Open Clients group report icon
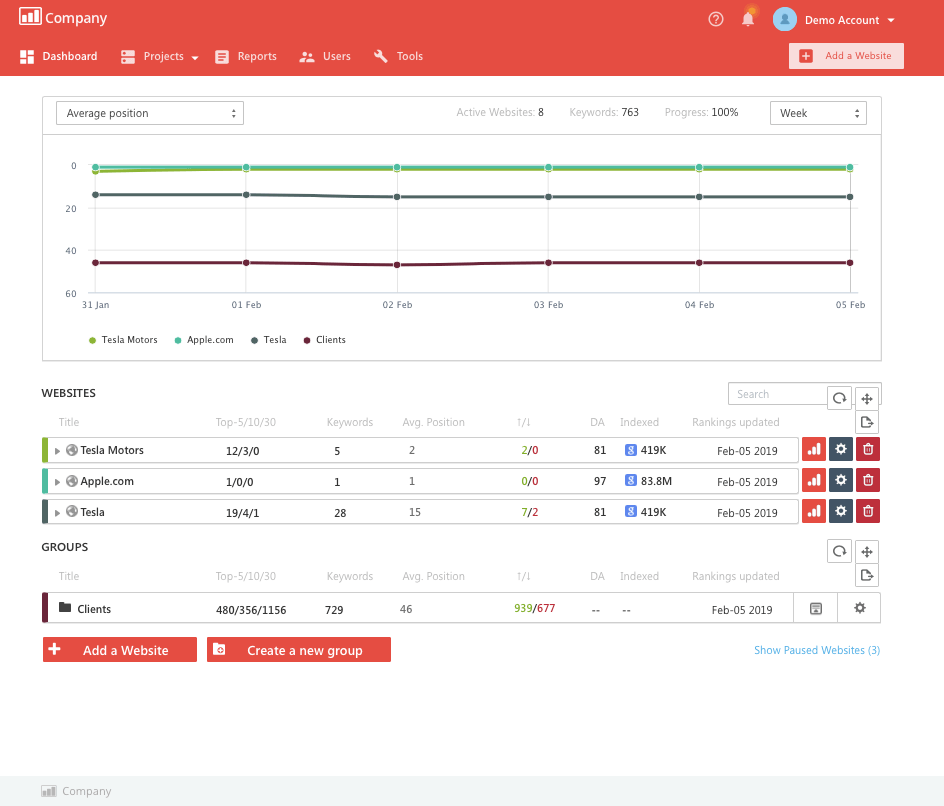The height and width of the screenshot is (806, 944). [816, 609]
